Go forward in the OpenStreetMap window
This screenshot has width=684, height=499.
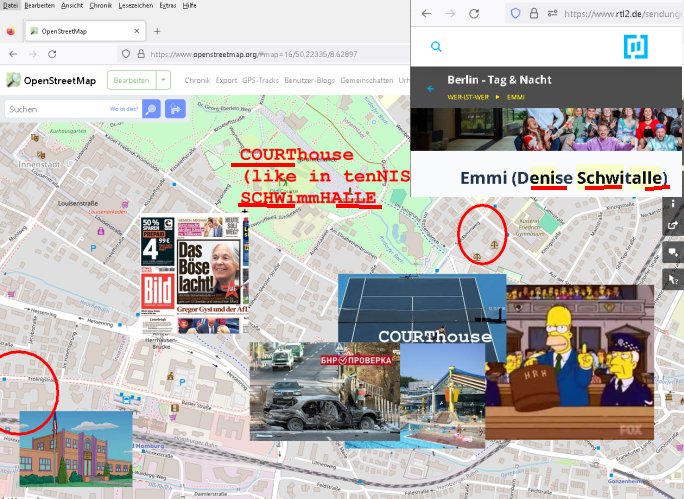pyautogui.click(x=33, y=54)
